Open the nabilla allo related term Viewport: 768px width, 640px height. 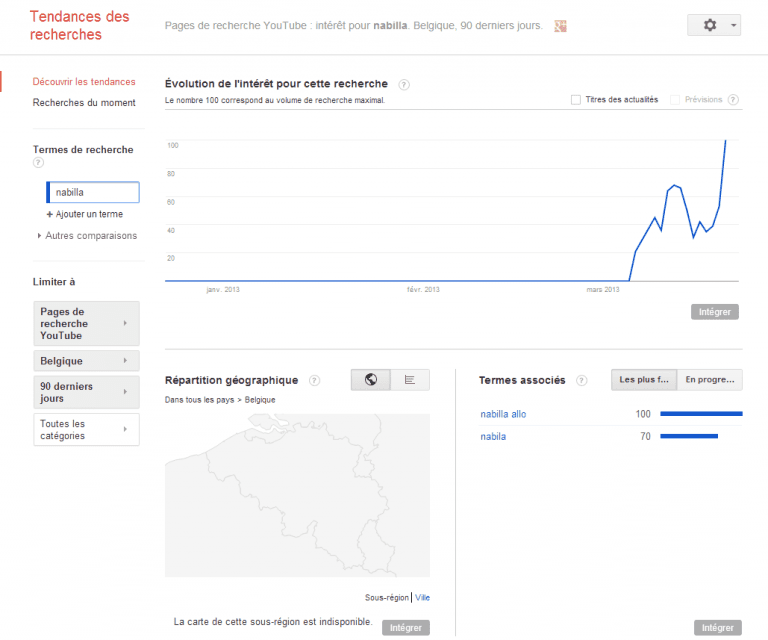pyautogui.click(x=503, y=414)
